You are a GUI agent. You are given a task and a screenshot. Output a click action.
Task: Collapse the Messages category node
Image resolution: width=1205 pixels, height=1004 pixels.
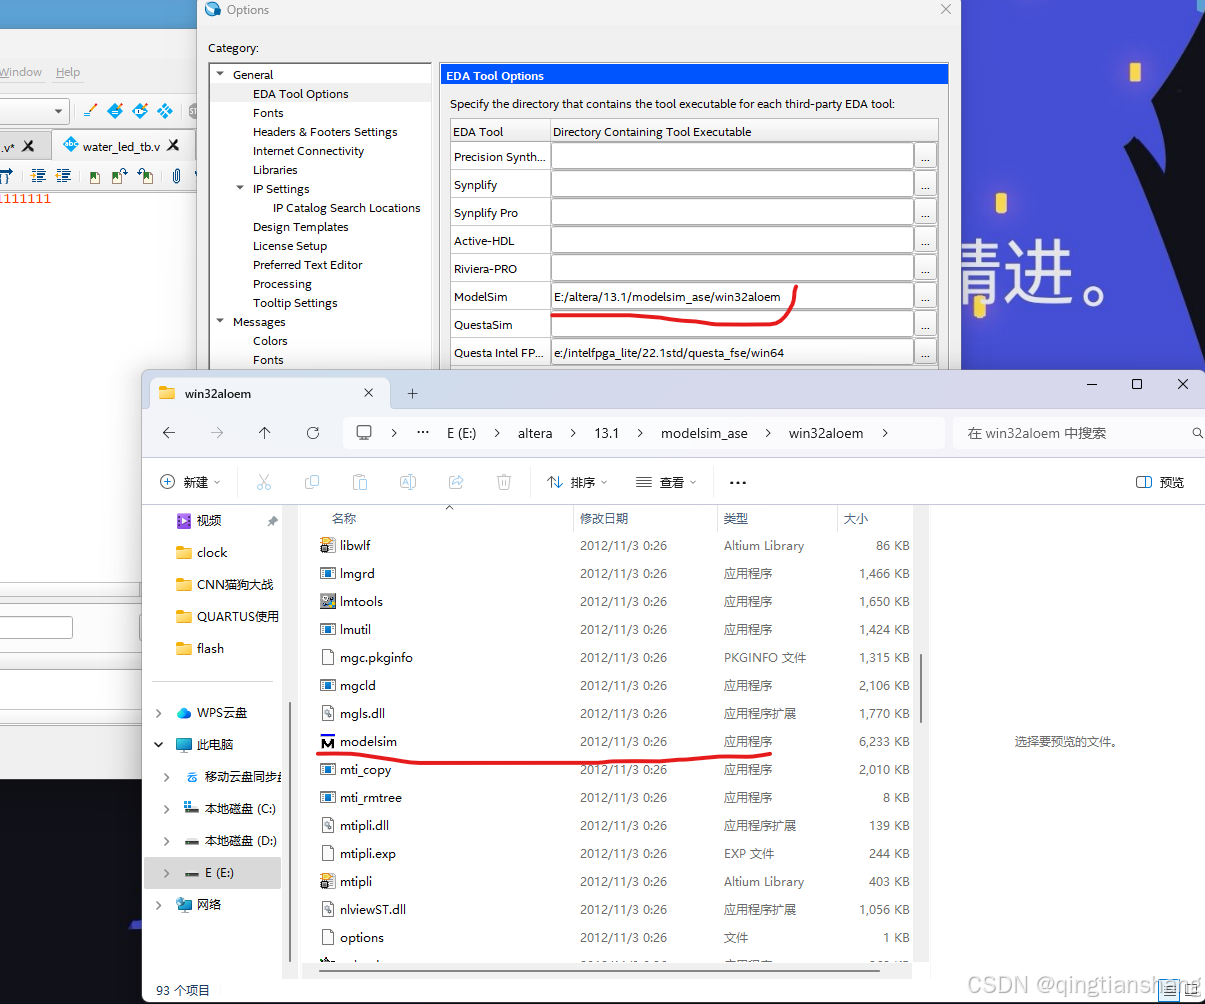pyautogui.click(x=221, y=321)
